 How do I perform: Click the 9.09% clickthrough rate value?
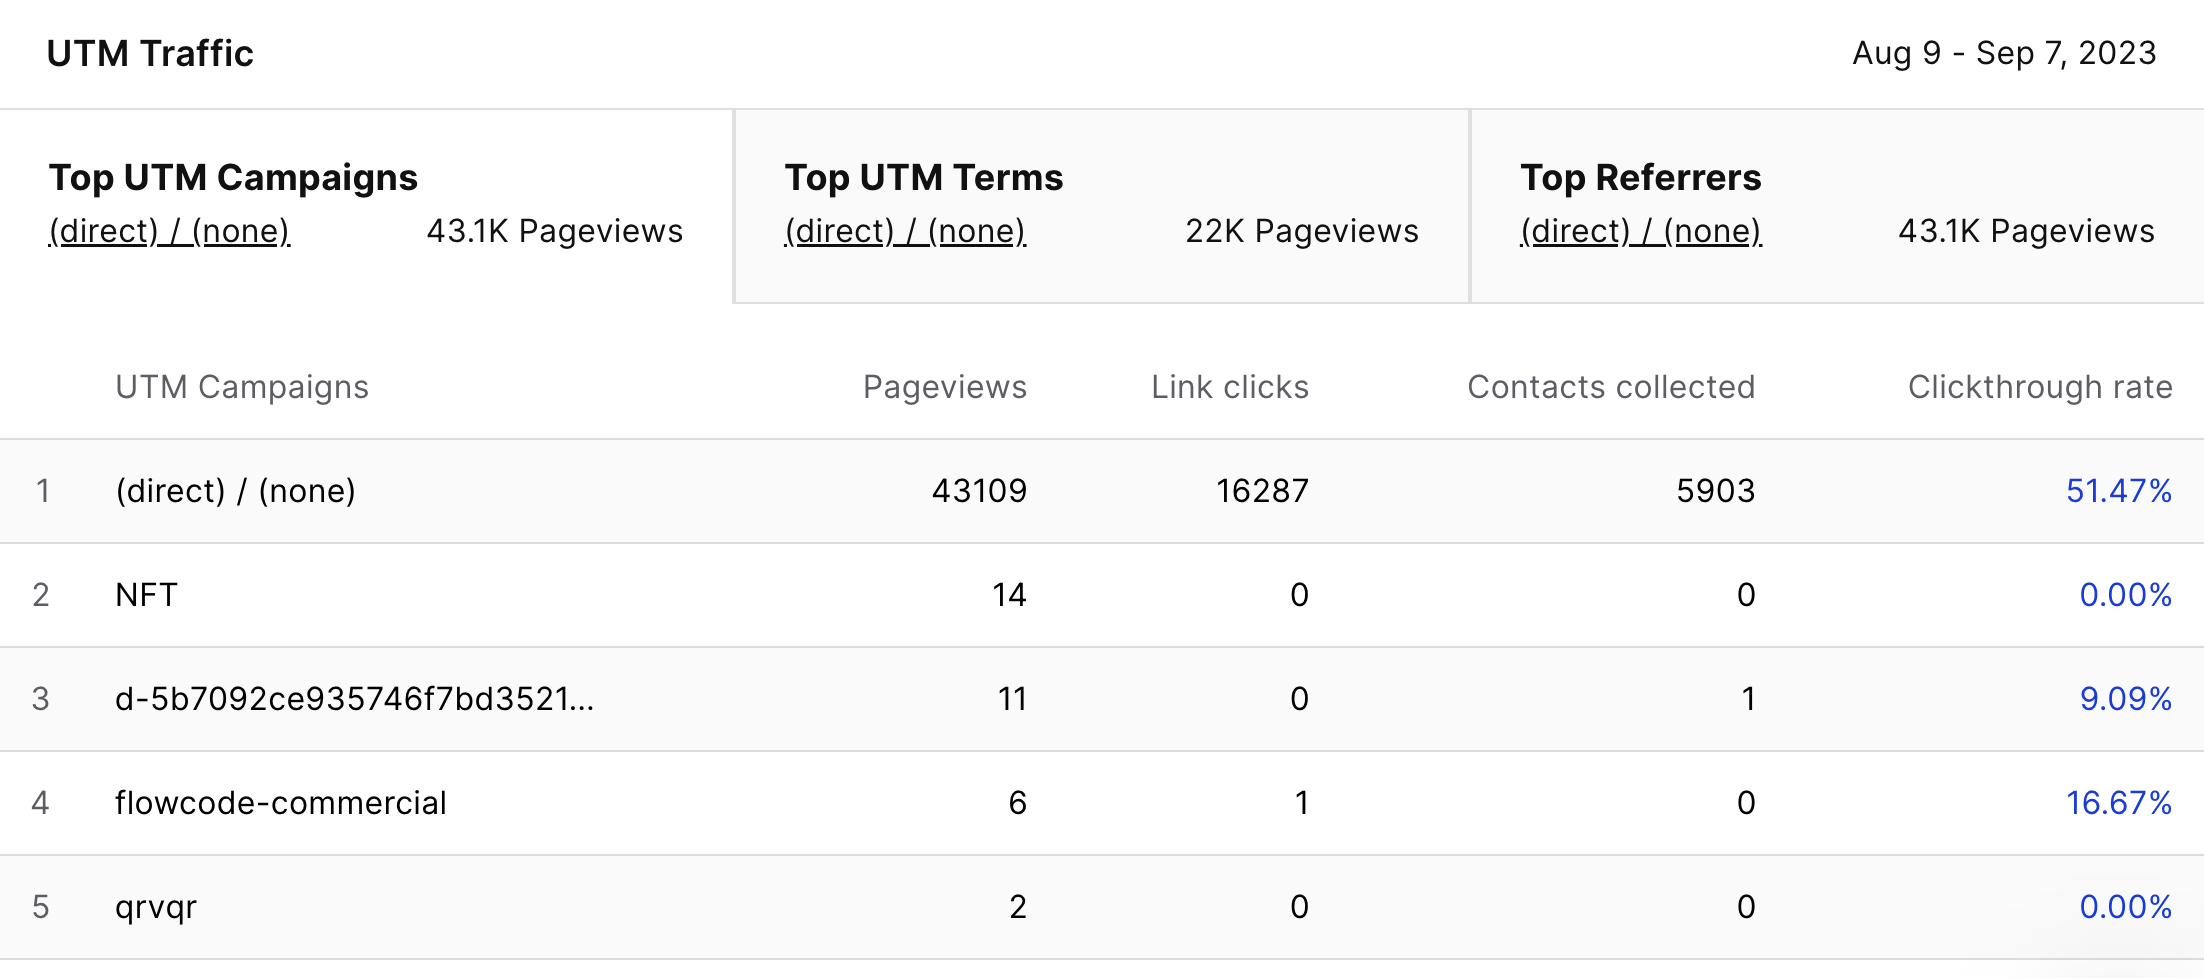click(2126, 699)
